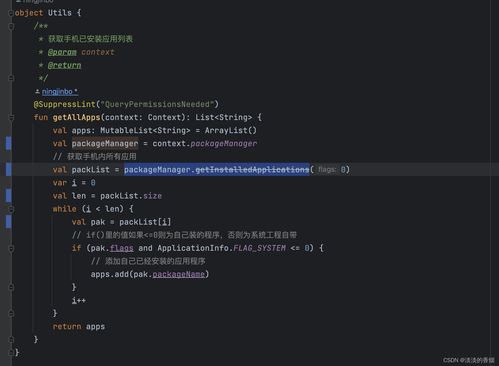Collapse the getAllApps function fold marker
Screen dimensions: 499x366
pyautogui.click(x=11, y=117)
